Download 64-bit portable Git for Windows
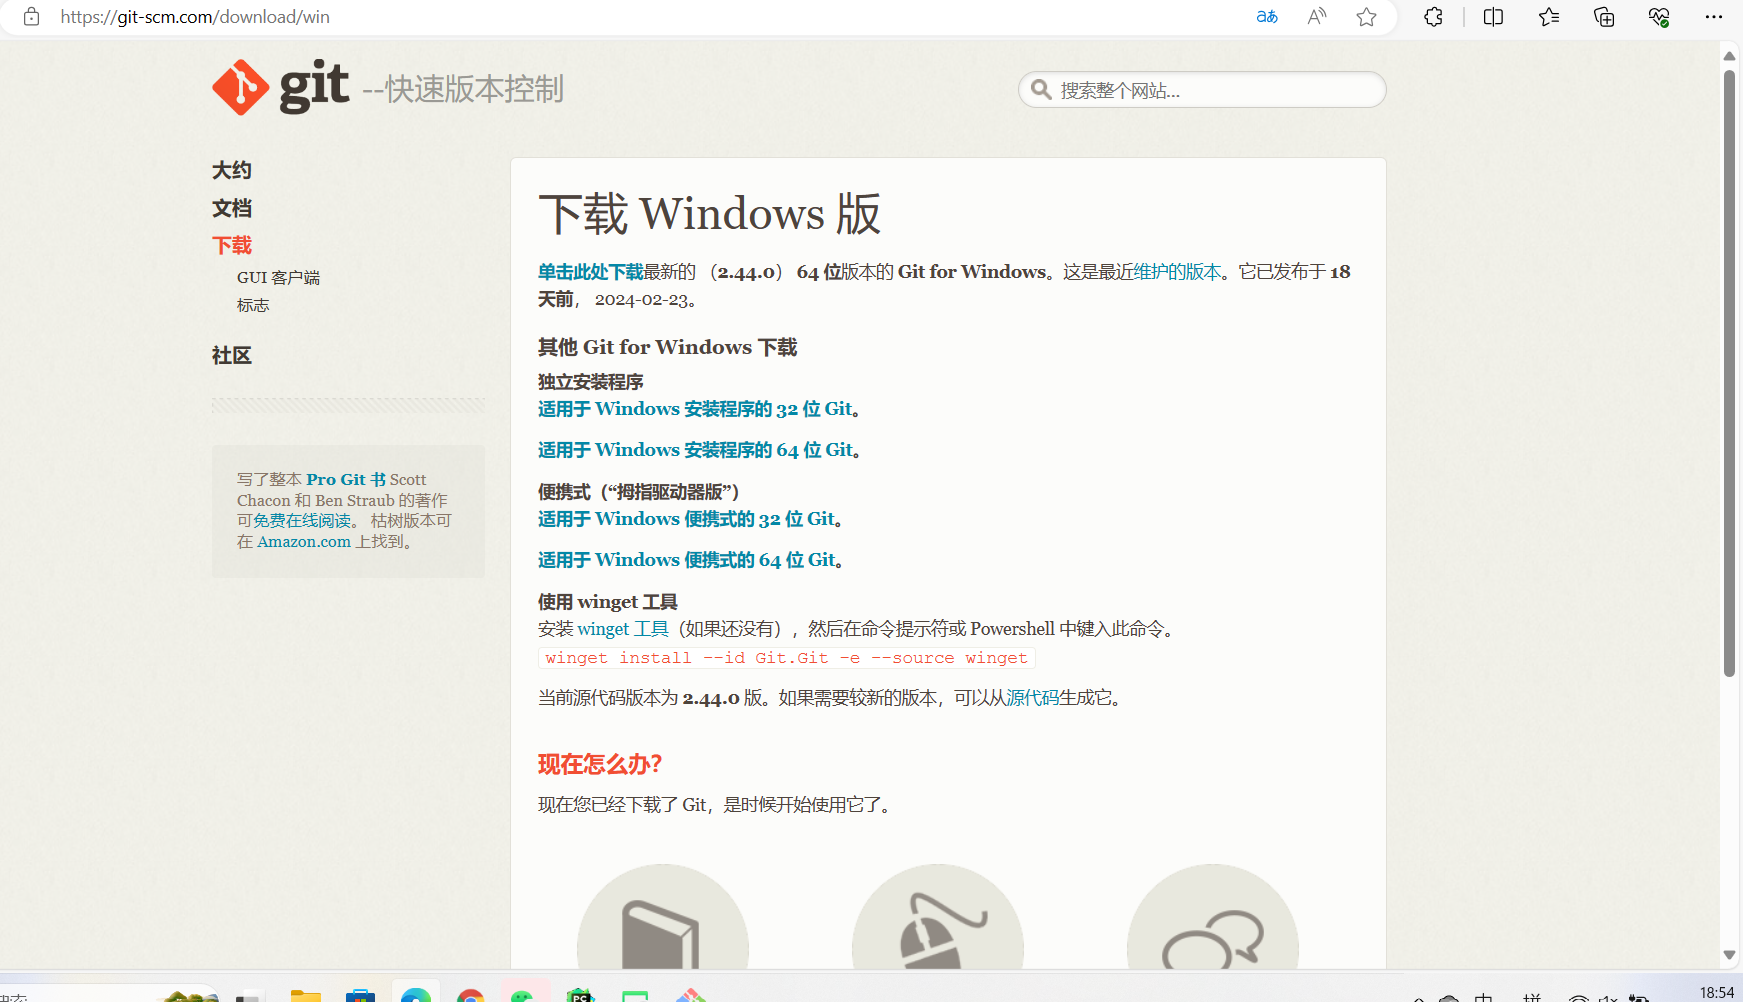 click(x=687, y=560)
